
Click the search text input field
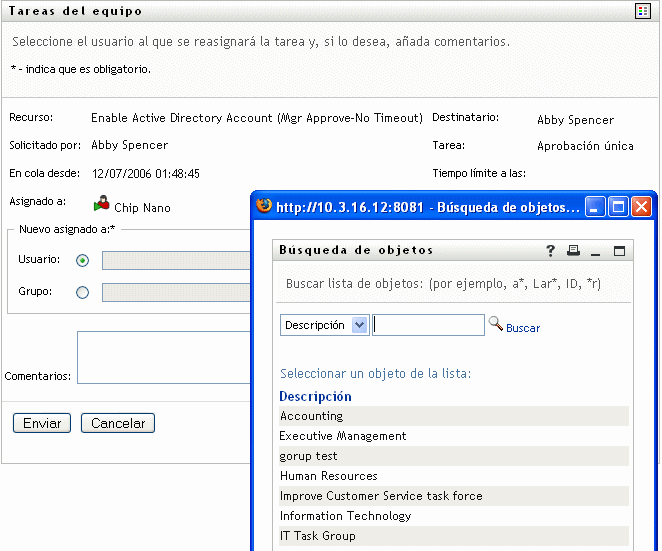[x=429, y=325]
